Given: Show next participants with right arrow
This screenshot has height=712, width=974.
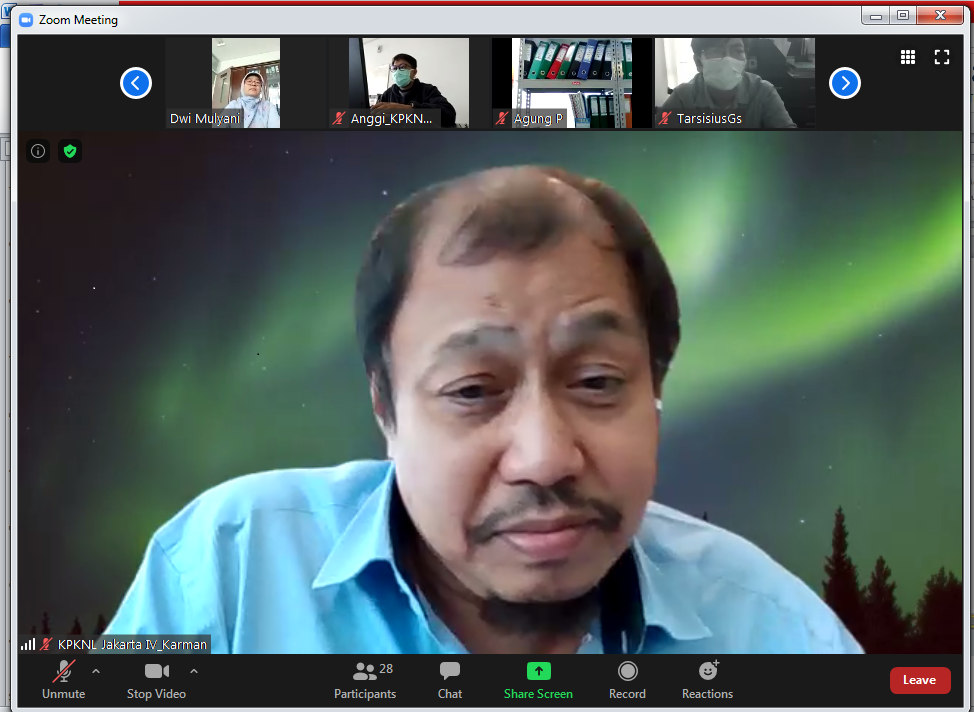Looking at the screenshot, I should click(845, 83).
